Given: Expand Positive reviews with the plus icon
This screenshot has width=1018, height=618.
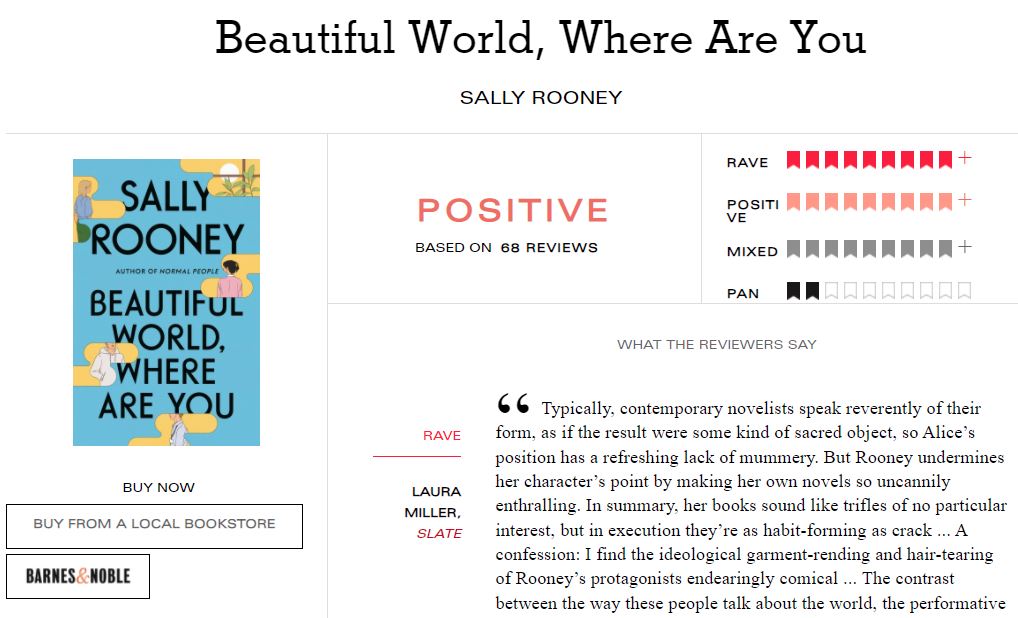Looking at the screenshot, I should click(965, 199).
